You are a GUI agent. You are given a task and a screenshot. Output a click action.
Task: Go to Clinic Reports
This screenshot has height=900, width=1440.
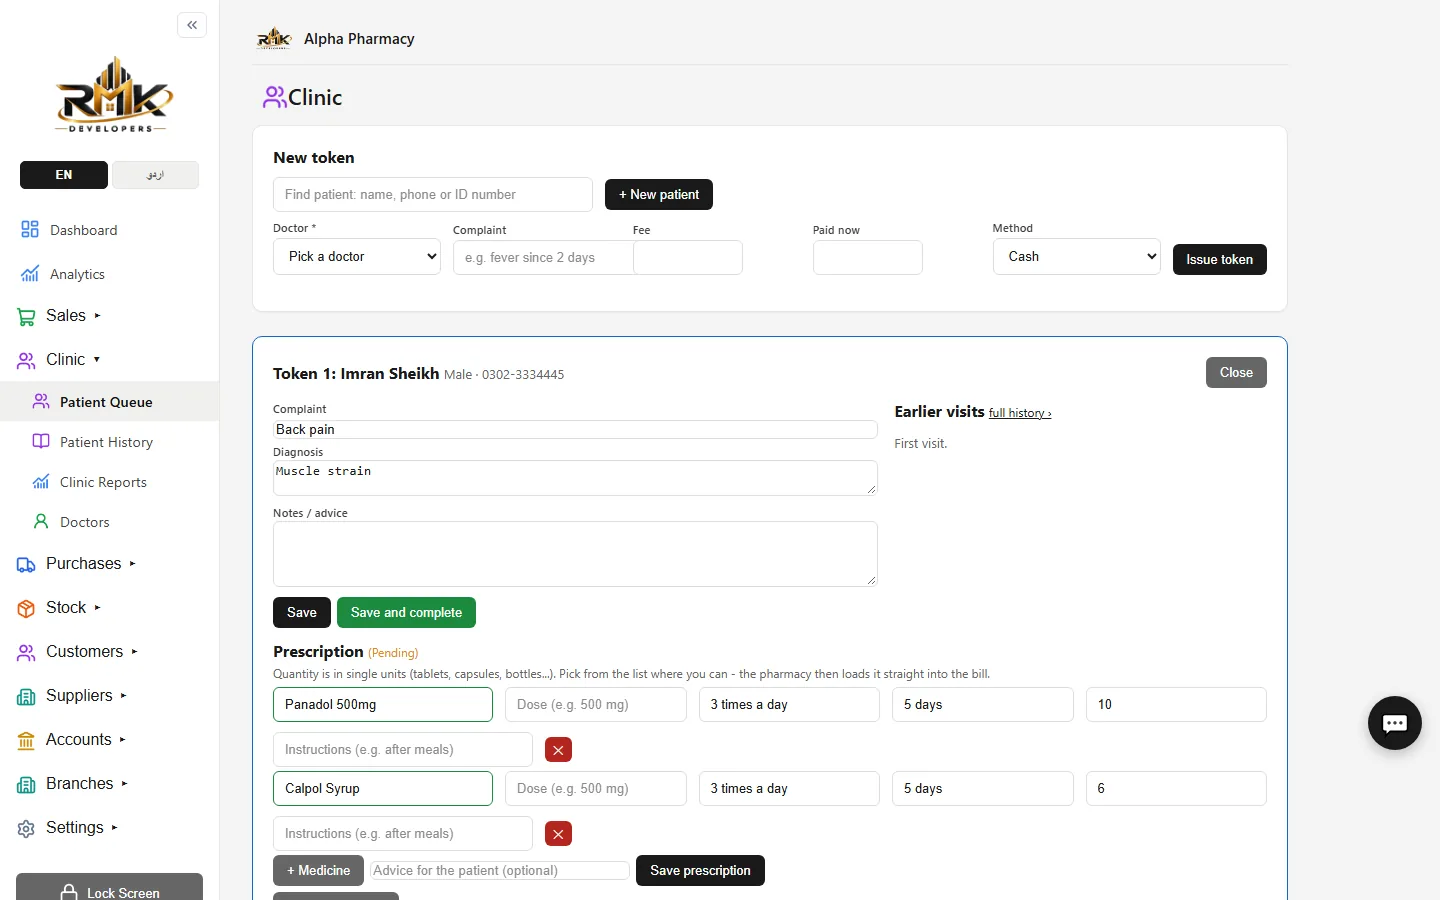tap(103, 482)
